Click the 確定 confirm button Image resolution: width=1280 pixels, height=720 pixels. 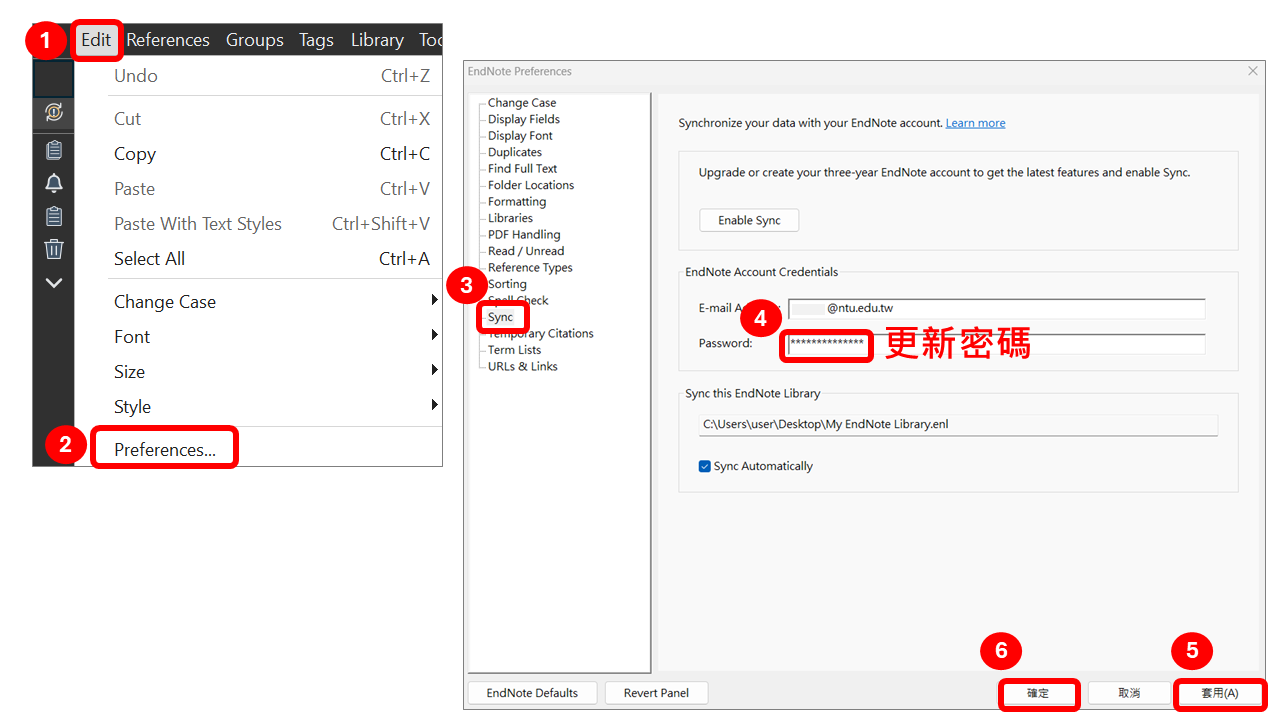pos(1038,693)
